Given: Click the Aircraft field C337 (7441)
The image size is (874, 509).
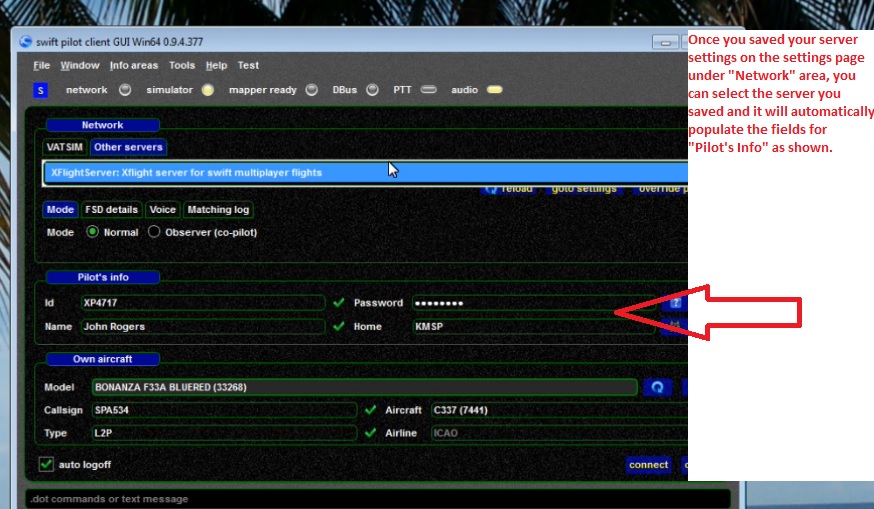Looking at the screenshot, I should click(559, 410).
